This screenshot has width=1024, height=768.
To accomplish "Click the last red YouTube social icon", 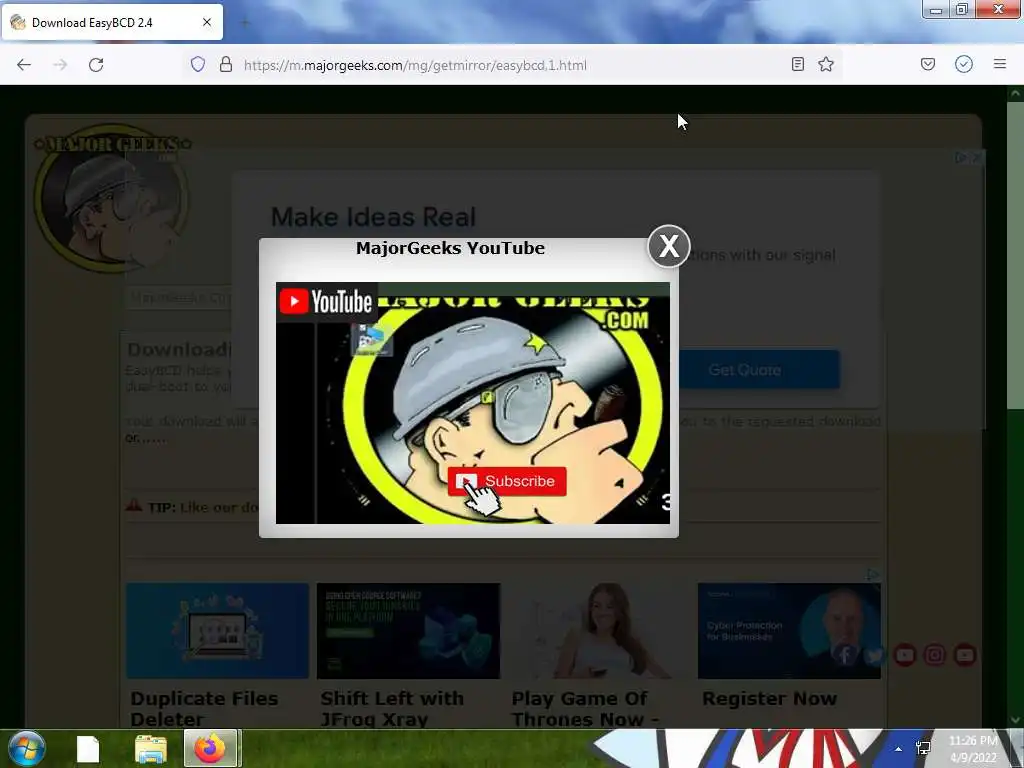I will pos(965,654).
